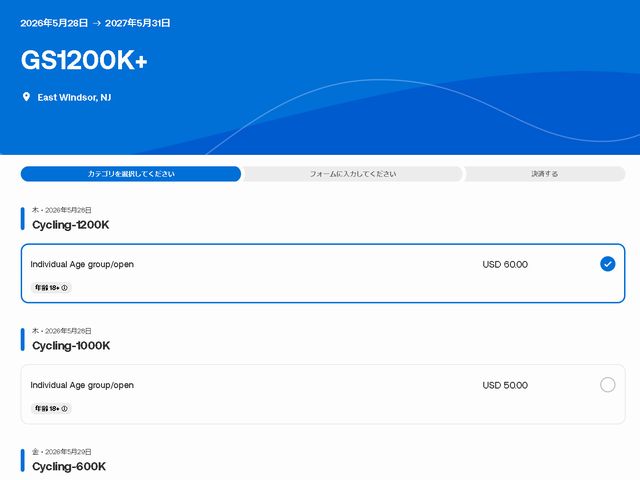Viewport: 640px width, 480px height.
Task: Click the arrow between the event dates
Action: (99, 22)
